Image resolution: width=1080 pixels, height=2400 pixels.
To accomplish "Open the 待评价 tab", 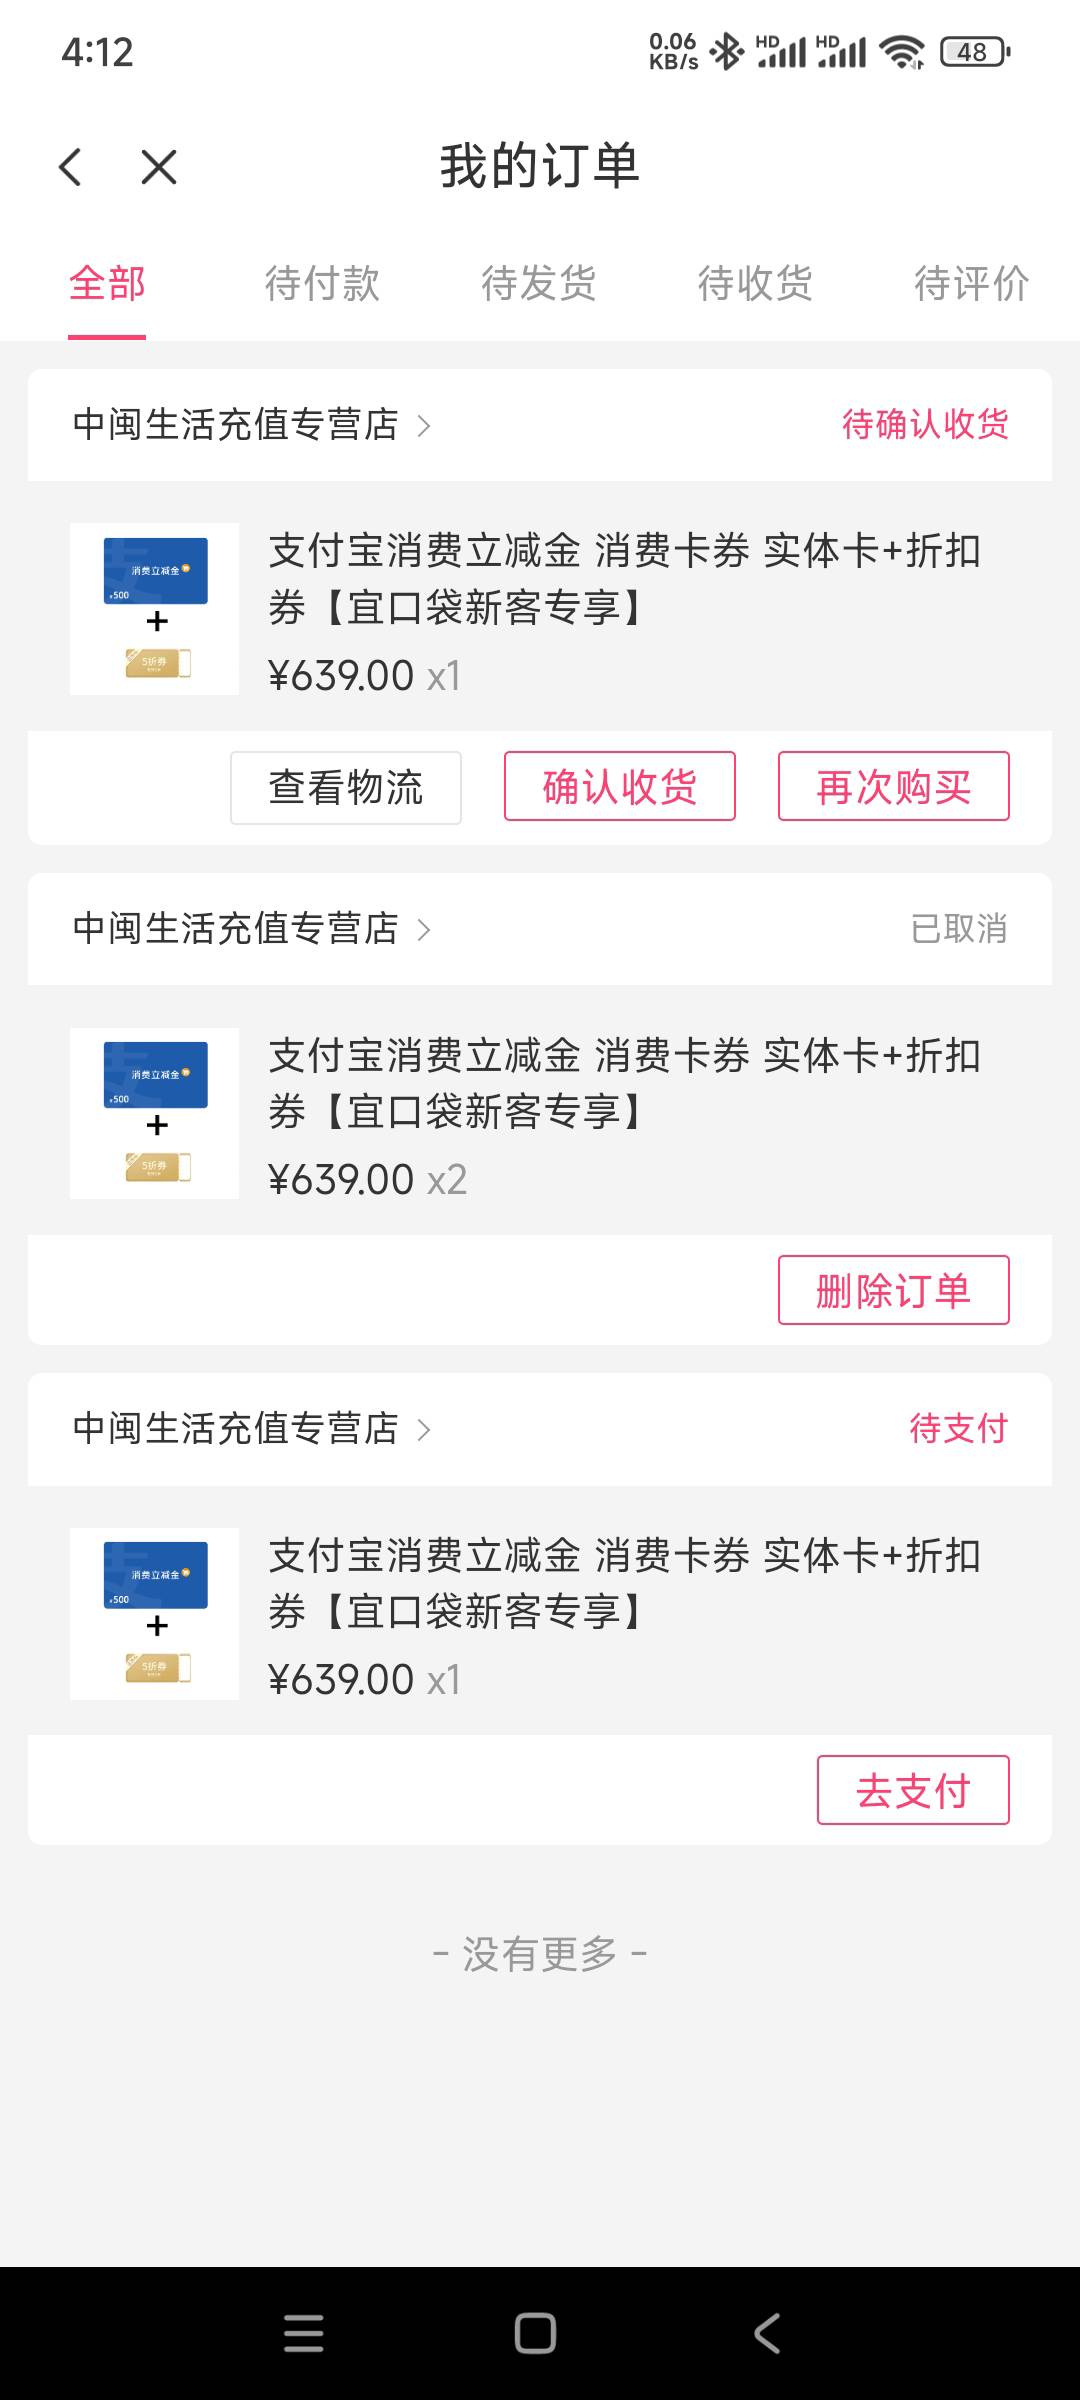I will pyautogui.click(x=970, y=283).
